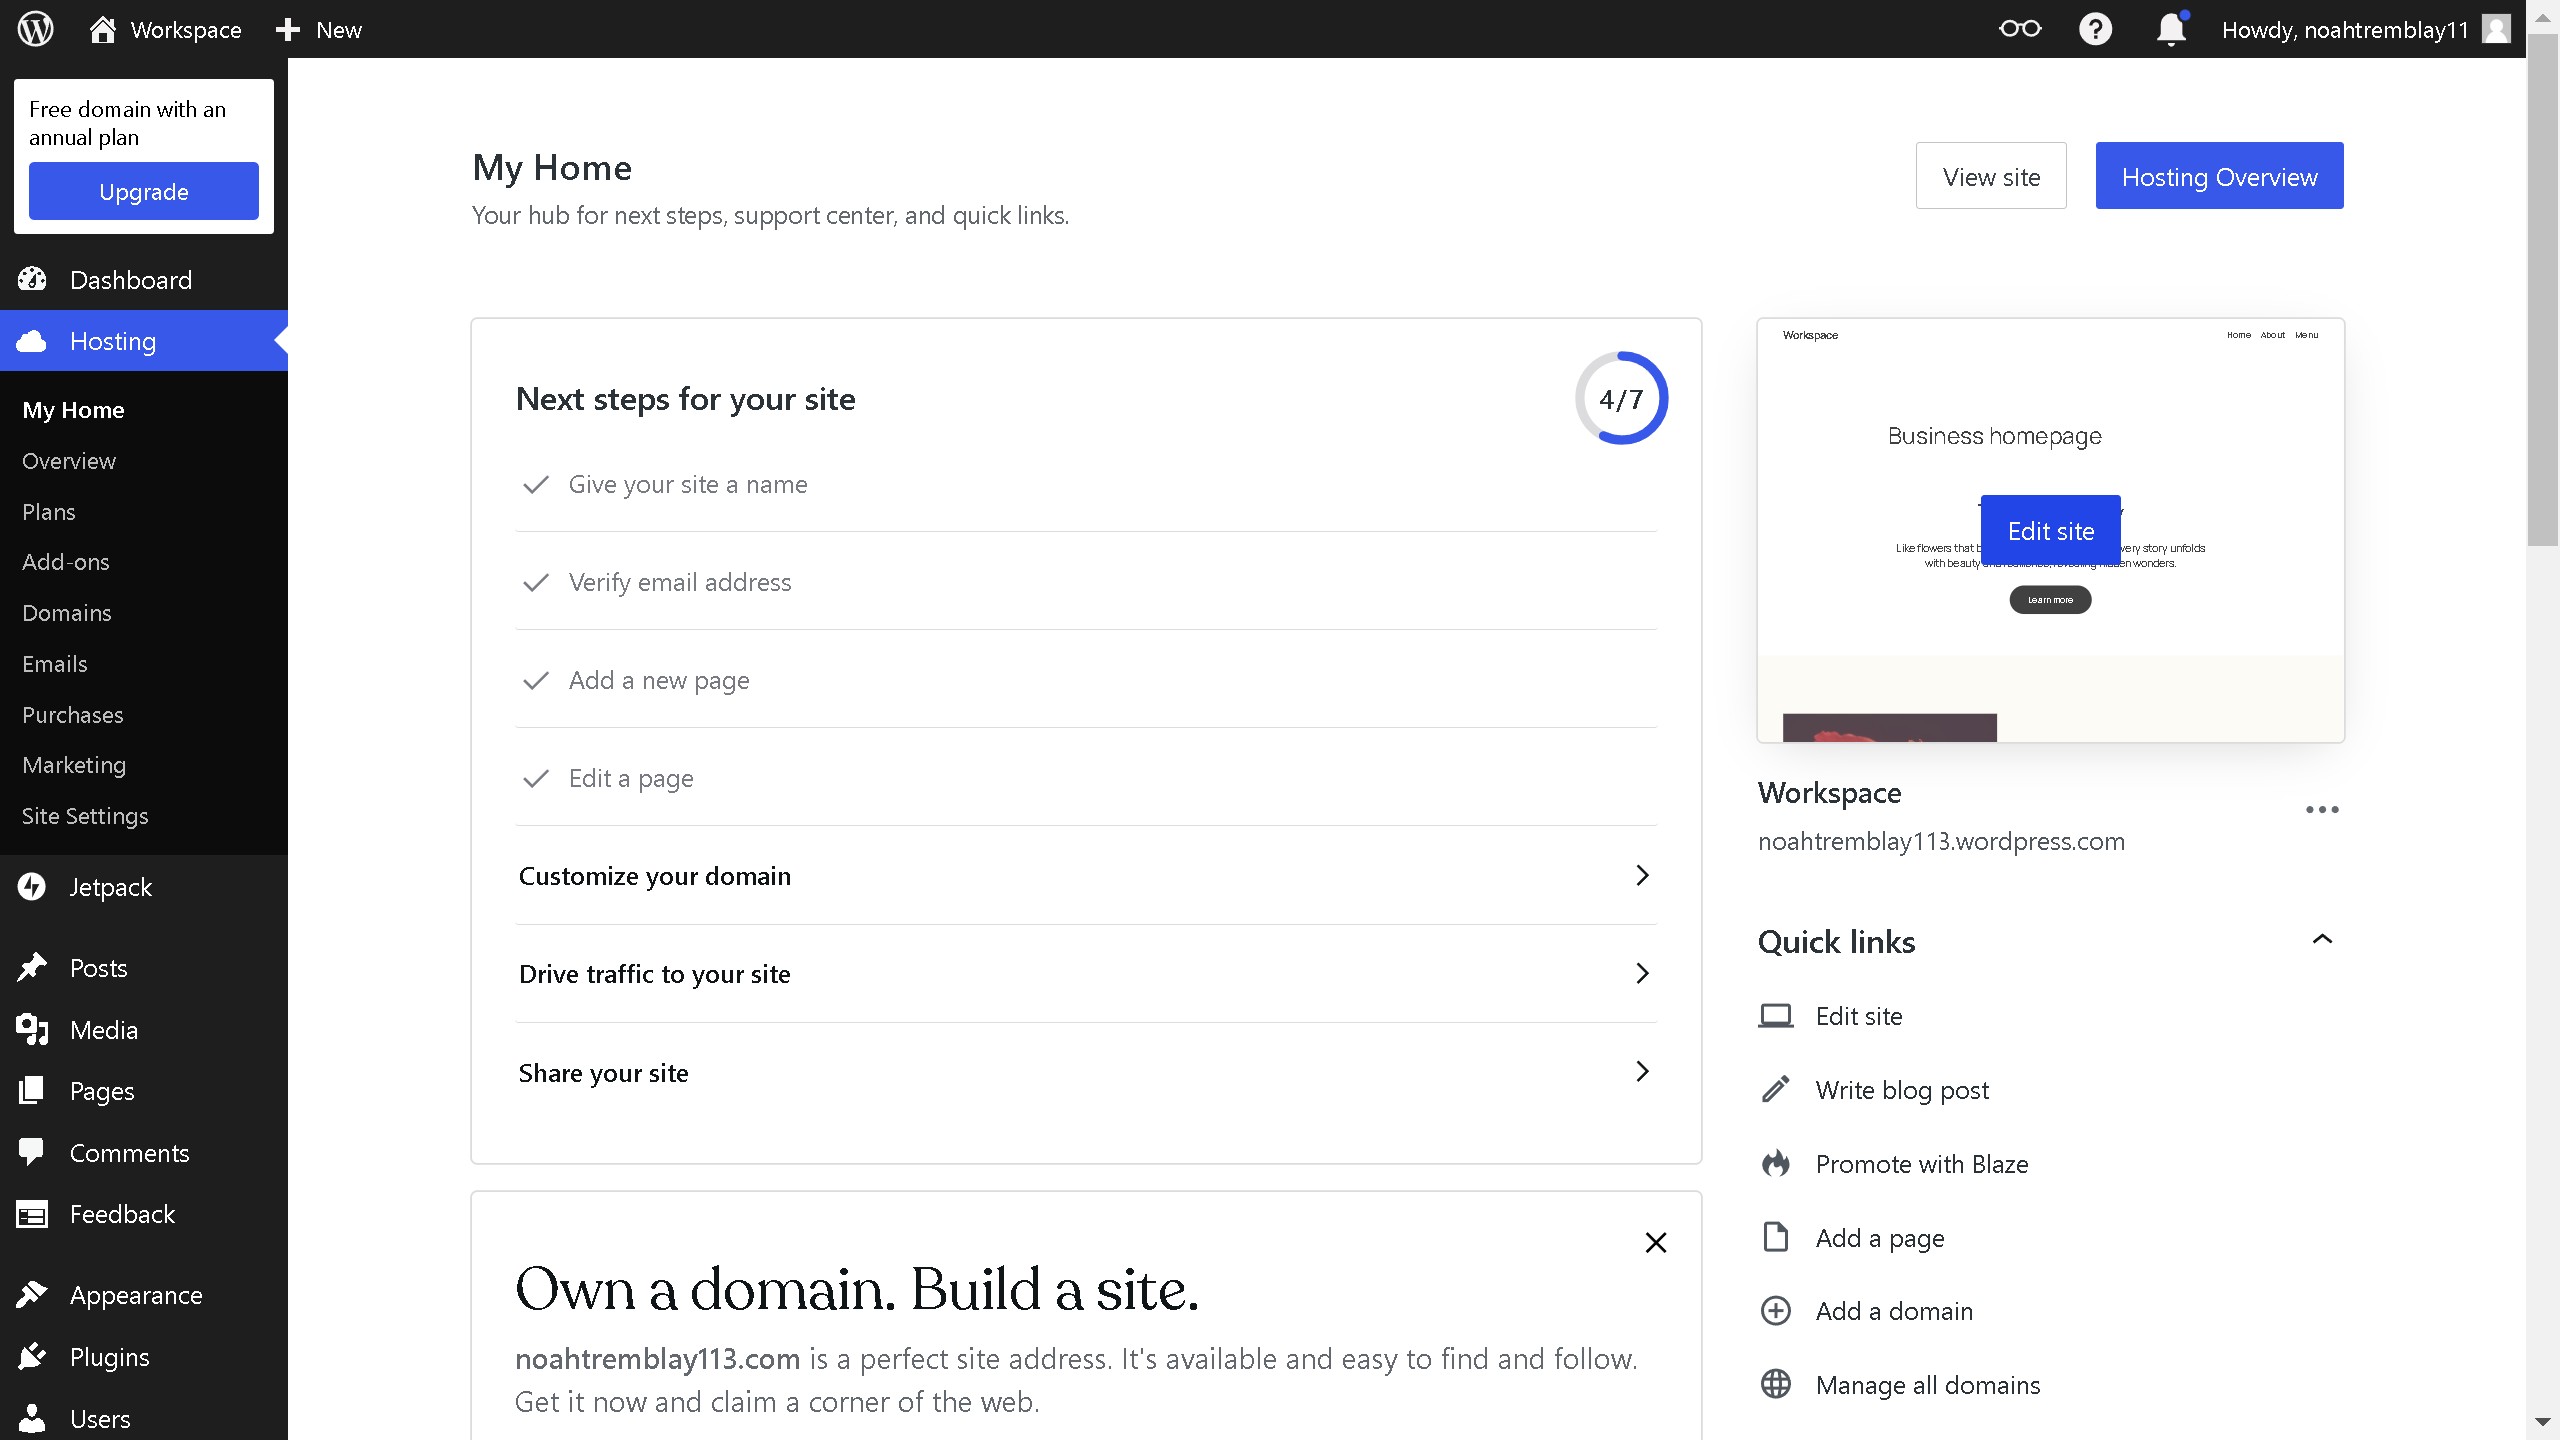Select the Appearance brush icon
The height and width of the screenshot is (1440, 2560).
click(x=32, y=1293)
